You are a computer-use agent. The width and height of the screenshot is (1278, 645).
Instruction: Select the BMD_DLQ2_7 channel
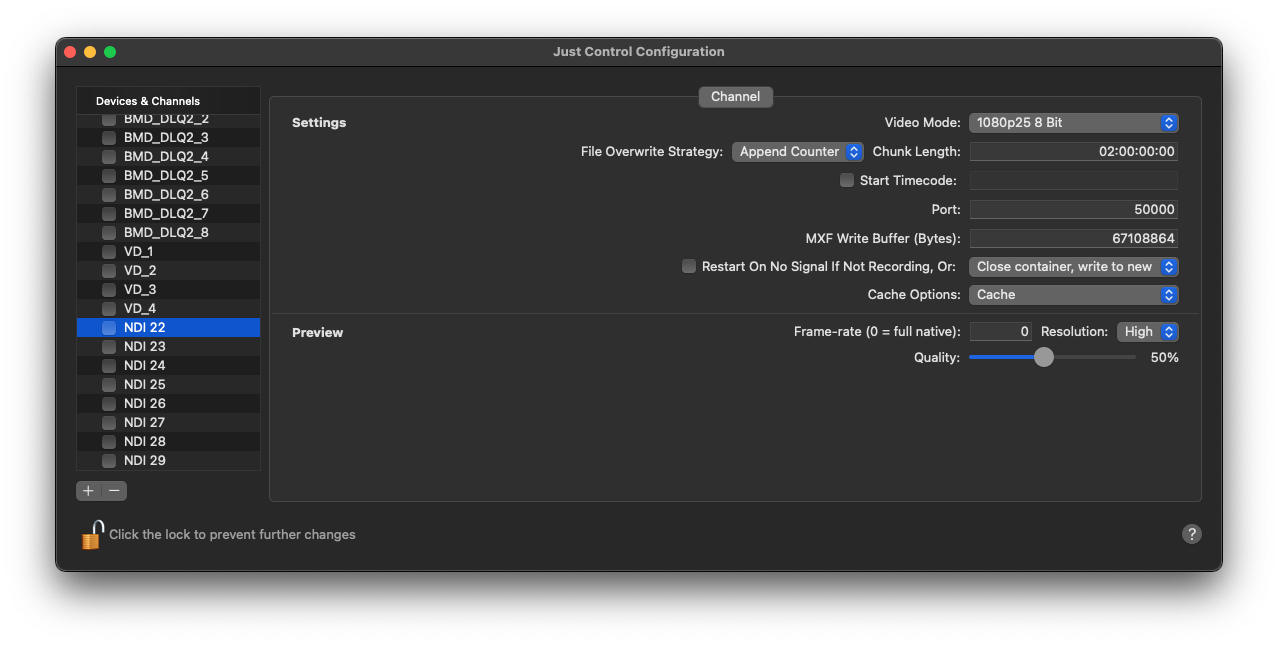coord(168,214)
